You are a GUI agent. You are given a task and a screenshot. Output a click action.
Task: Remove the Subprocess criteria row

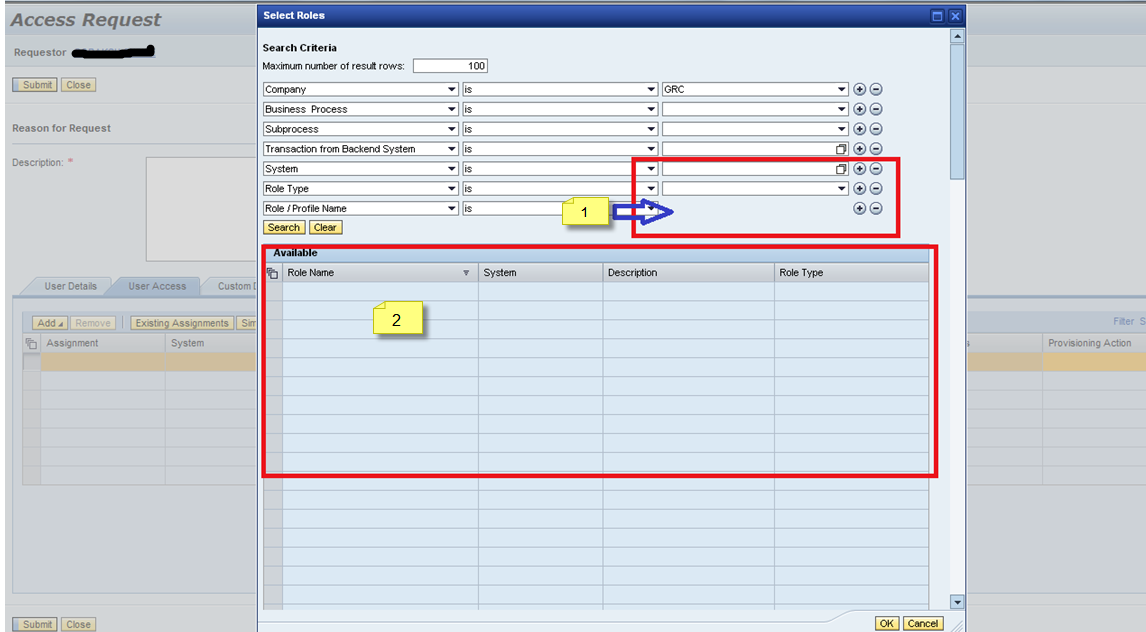[876, 129]
